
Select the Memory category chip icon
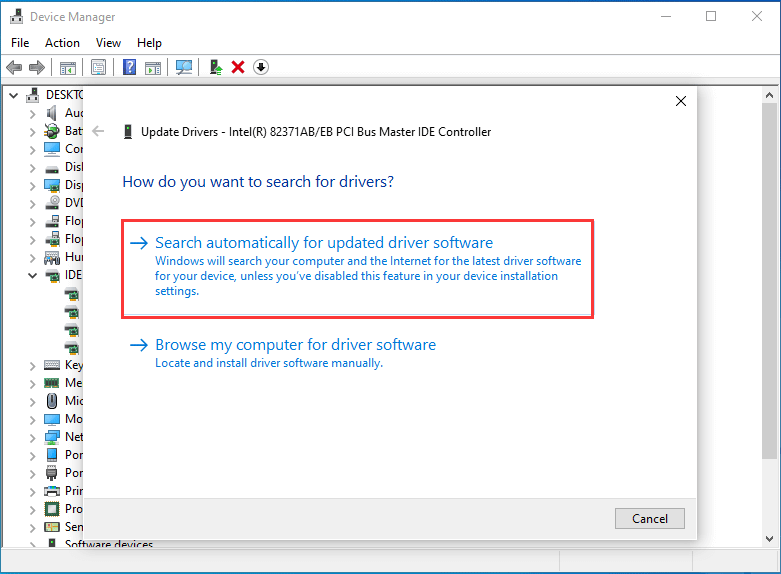coord(52,383)
